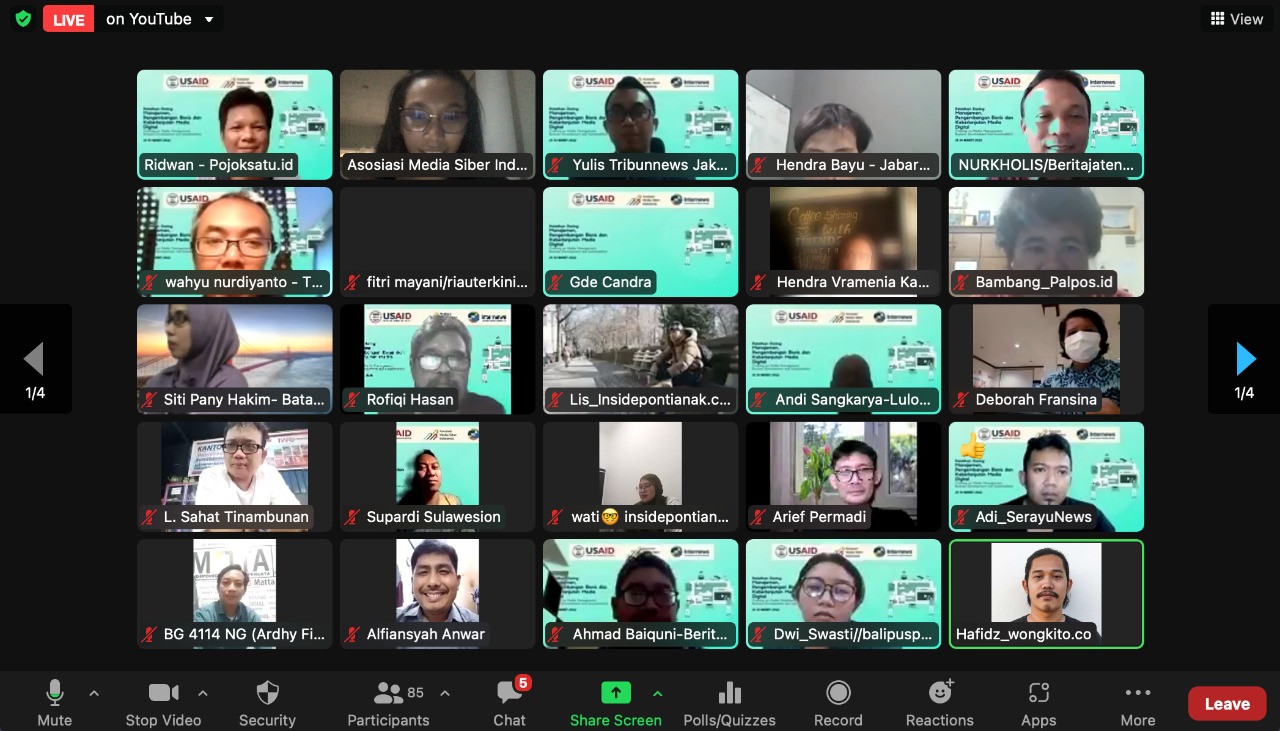Click the green Share Screen button
1280x731 pixels.
615,693
